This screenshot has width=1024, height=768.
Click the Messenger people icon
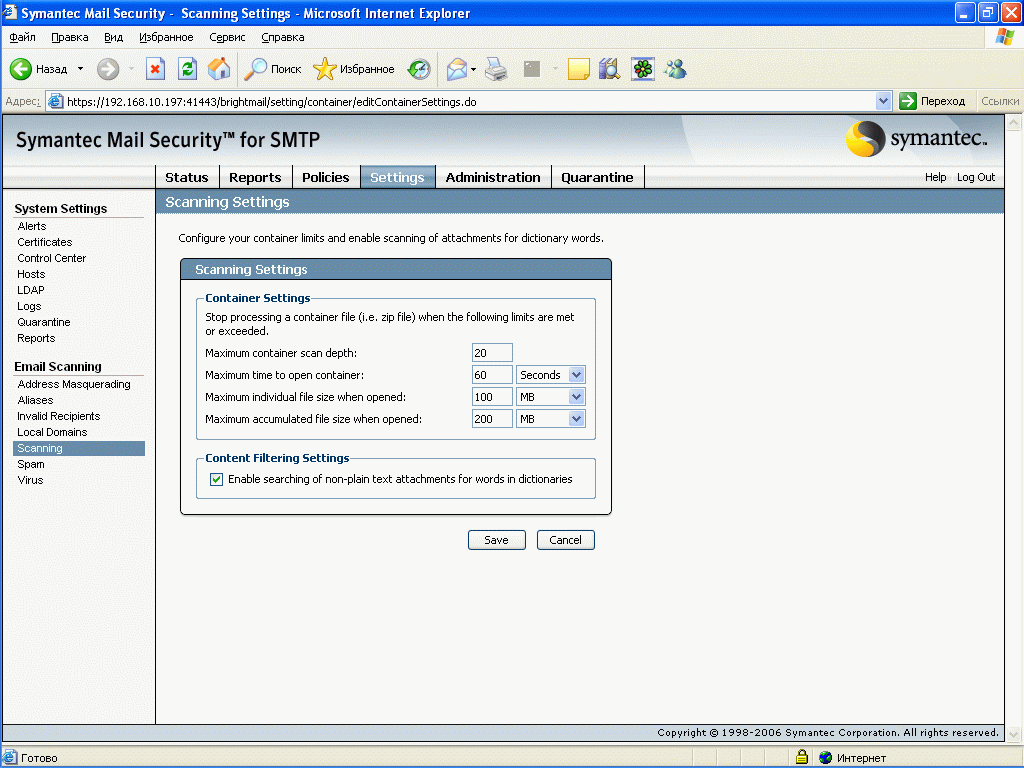(x=675, y=69)
